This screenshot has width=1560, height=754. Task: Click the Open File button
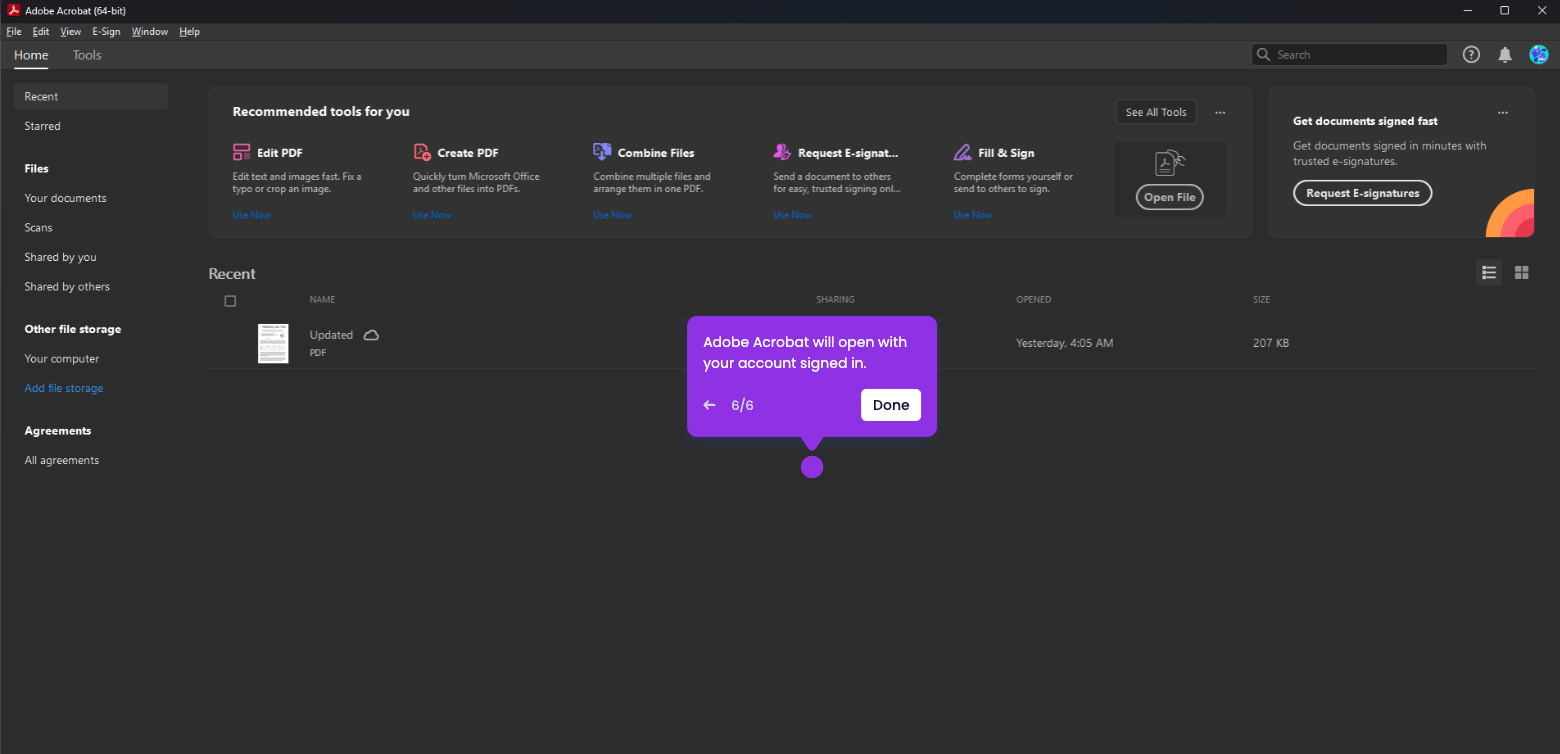point(1170,197)
